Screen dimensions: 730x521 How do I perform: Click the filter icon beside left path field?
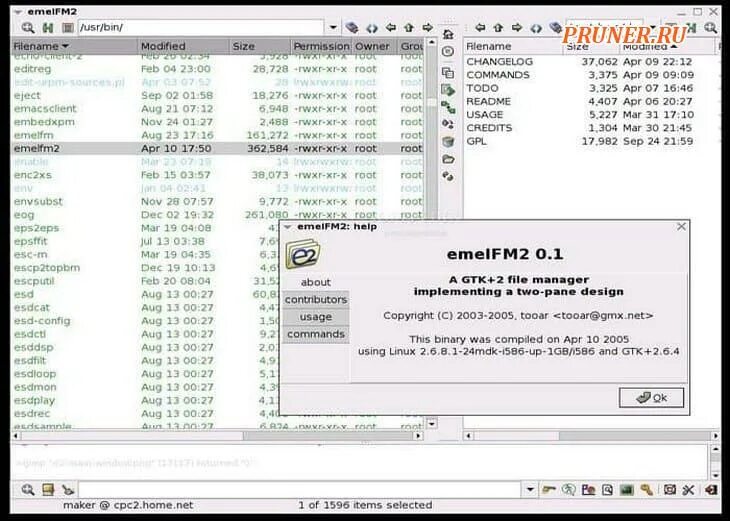68,28
